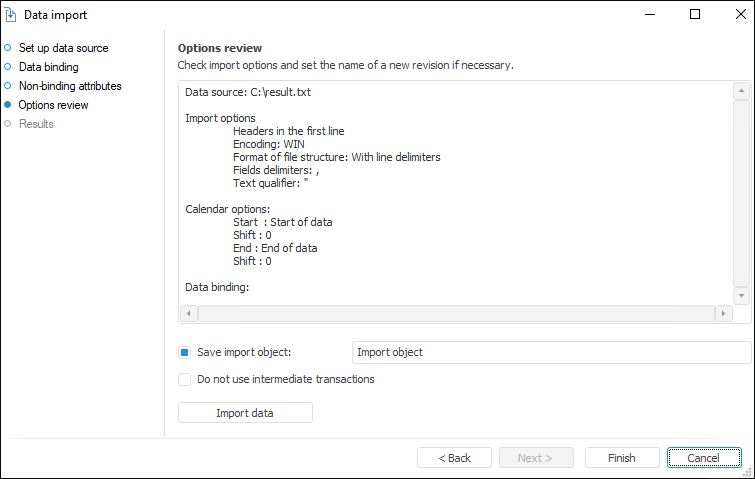Go to the Data binding step
The image size is (755, 479).
(x=48, y=67)
